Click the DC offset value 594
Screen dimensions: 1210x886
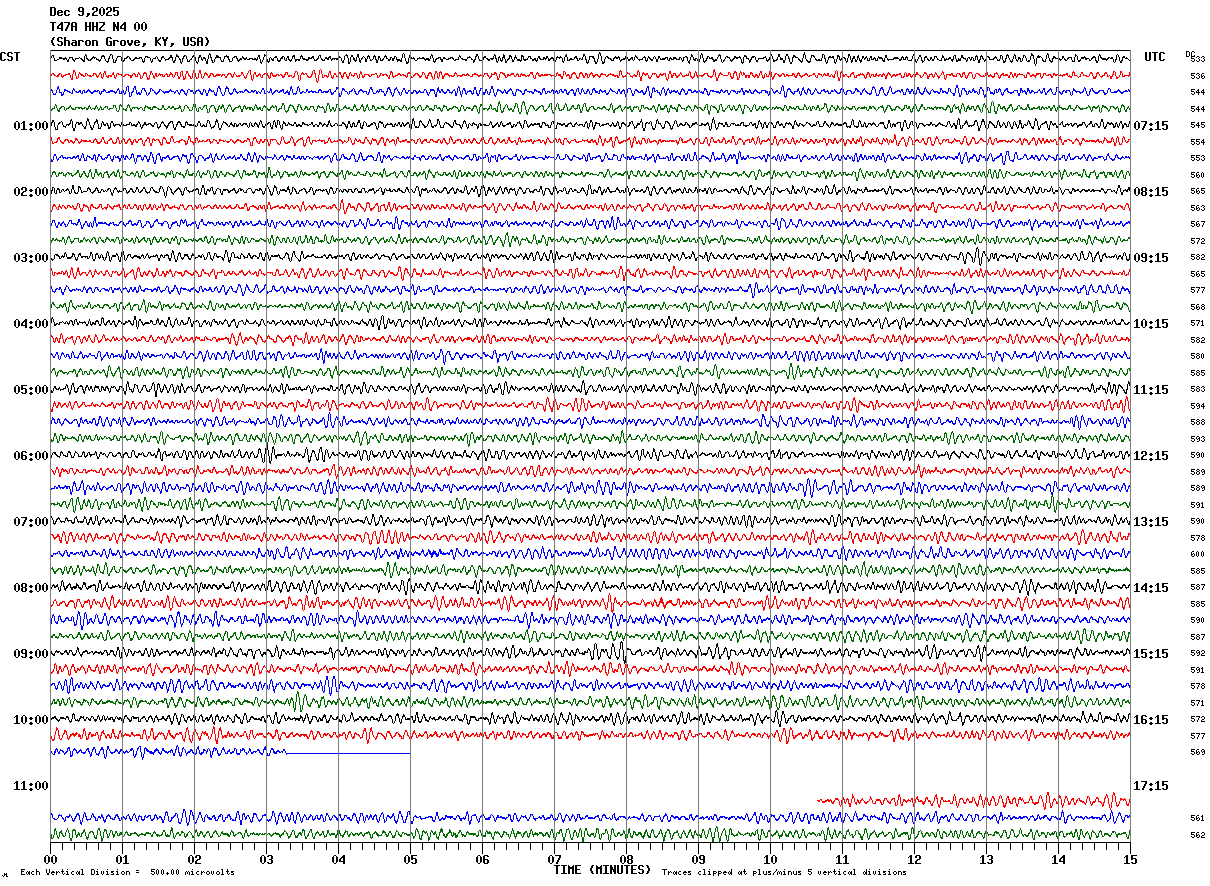click(x=1197, y=406)
